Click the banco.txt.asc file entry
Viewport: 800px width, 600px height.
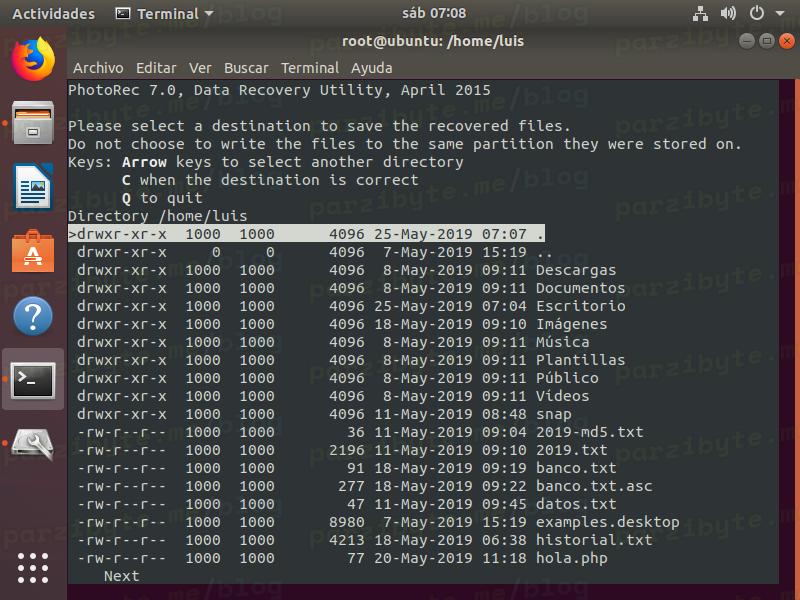[365, 486]
